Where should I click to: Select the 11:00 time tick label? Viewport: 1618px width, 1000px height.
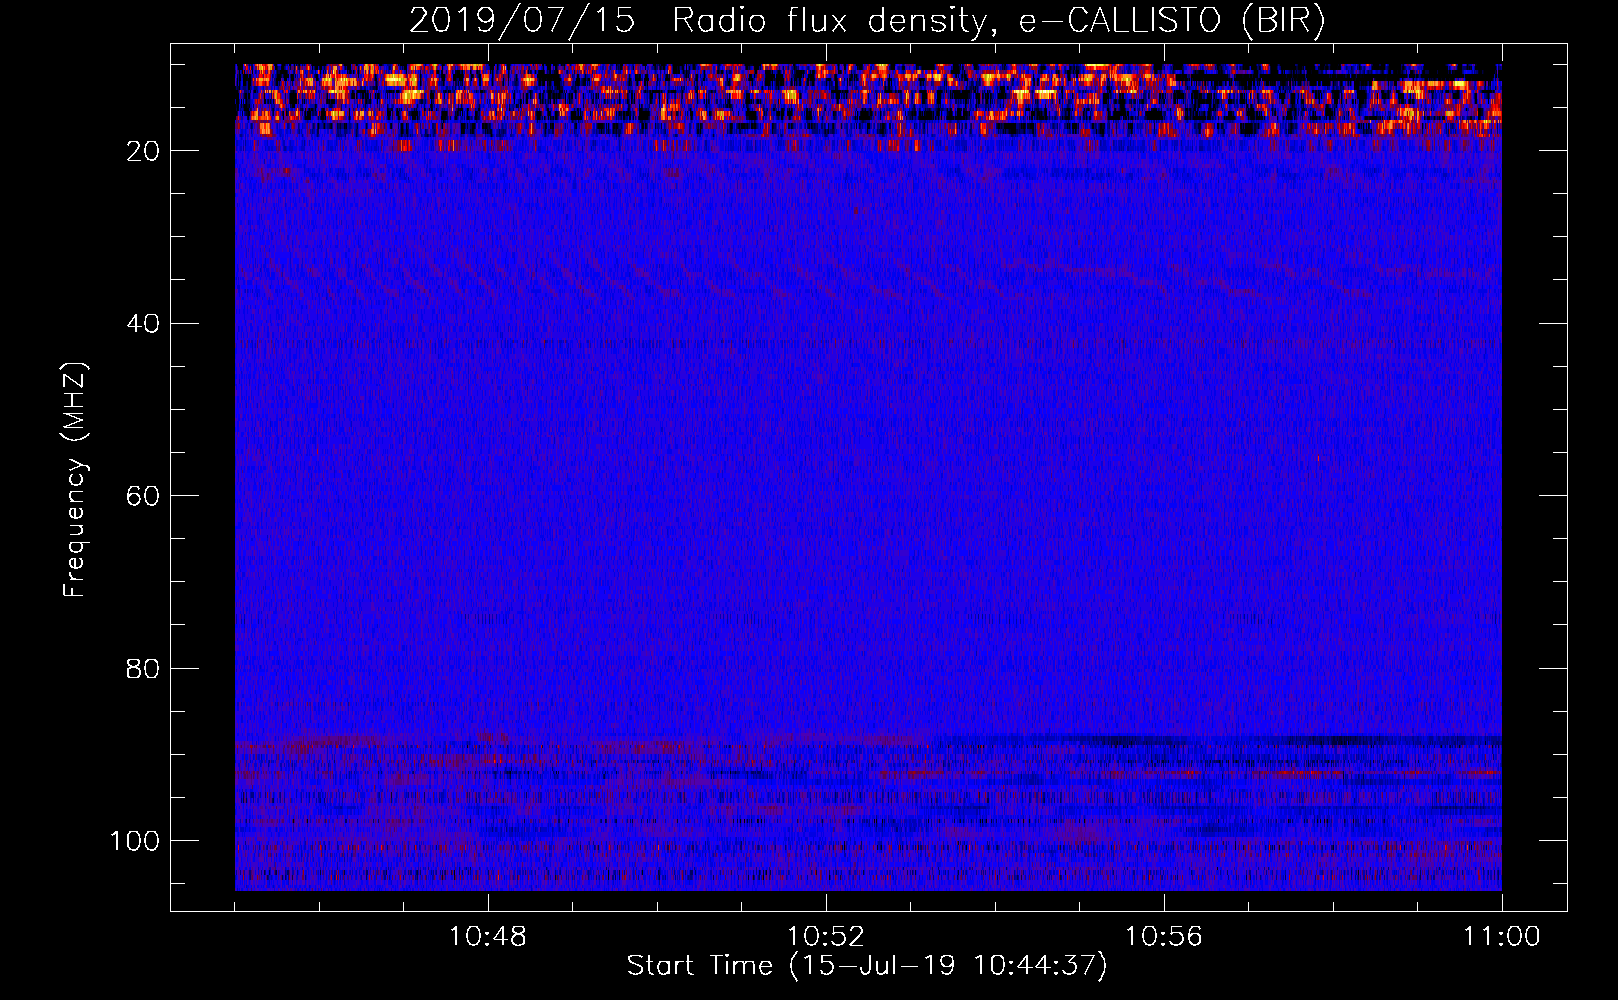pos(1501,937)
